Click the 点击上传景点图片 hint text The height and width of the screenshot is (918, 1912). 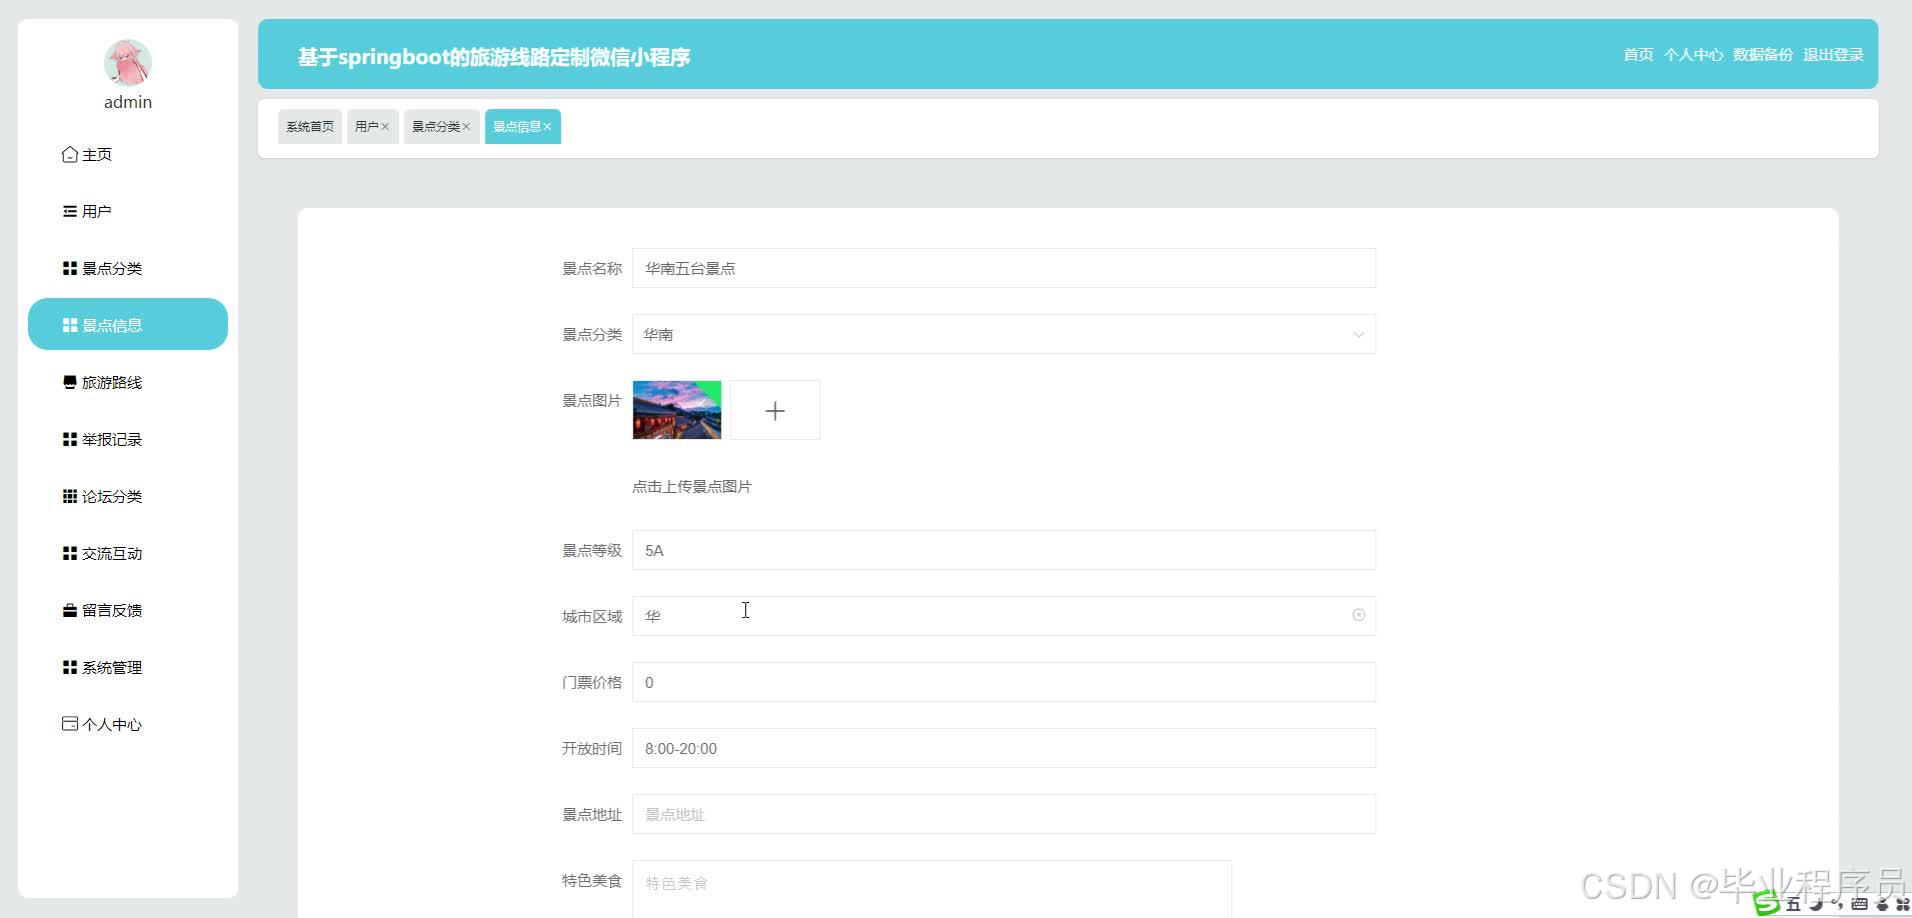(x=692, y=486)
